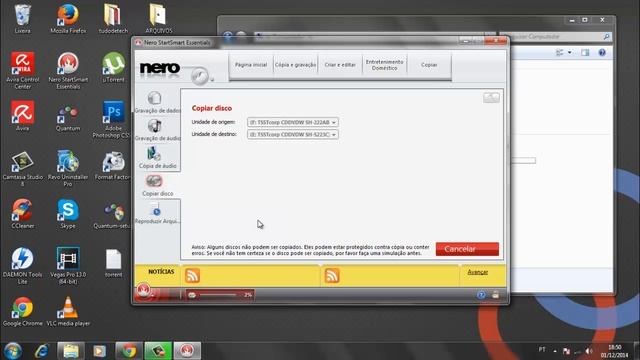The image size is (640, 360).
Task: Open Gravação de dados in Nero sidebar
Action: (158, 102)
